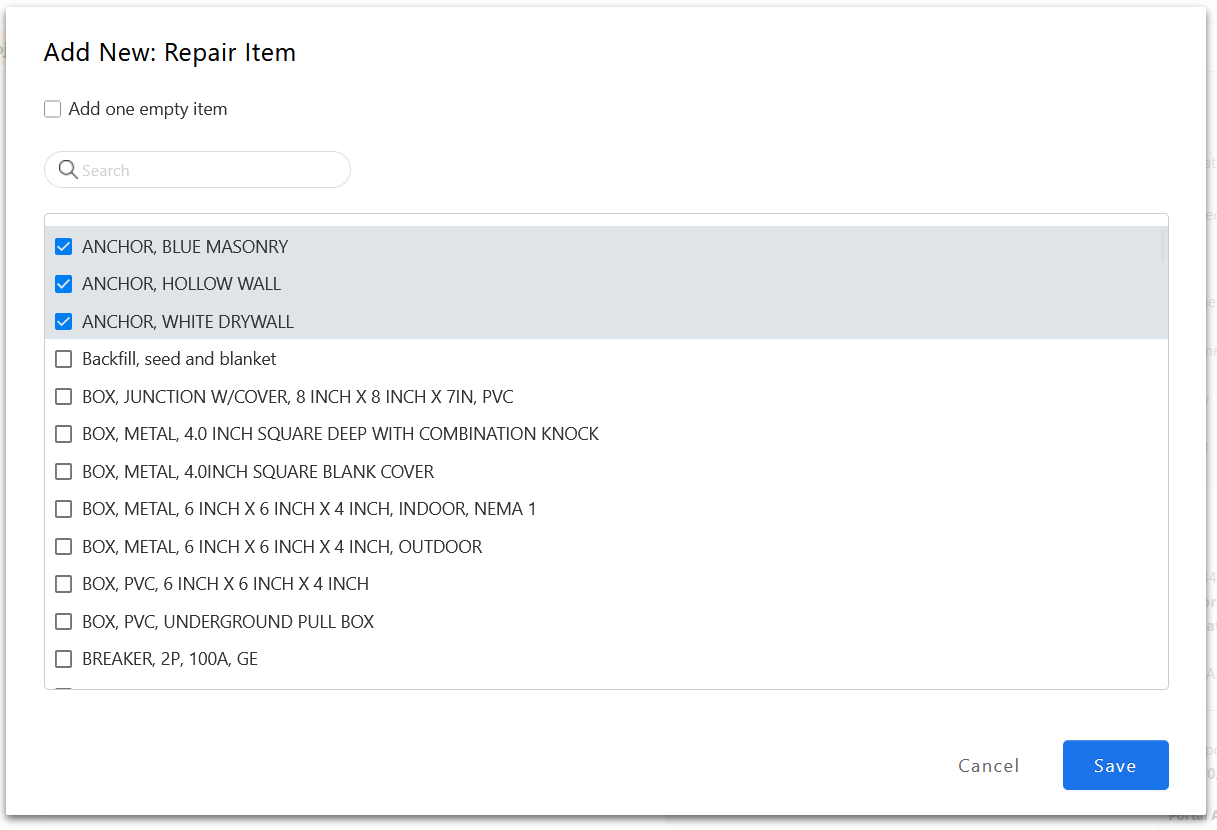This screenshot has height=830, width=1217.
Task: Select BOX, METAL 6 INCH OUTDOOR checkbox
Action: 64,547
